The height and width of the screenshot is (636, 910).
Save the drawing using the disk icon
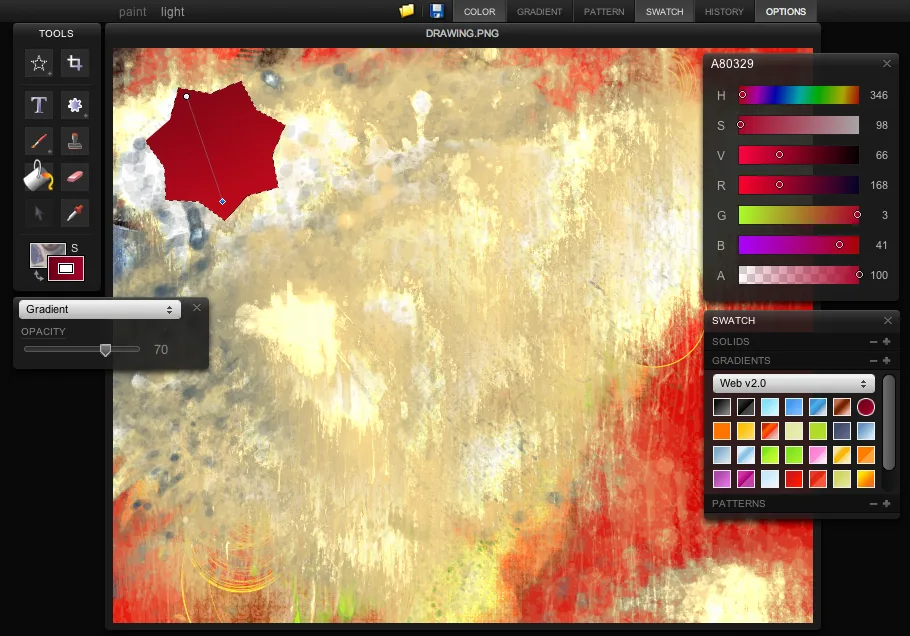(437, 11)
